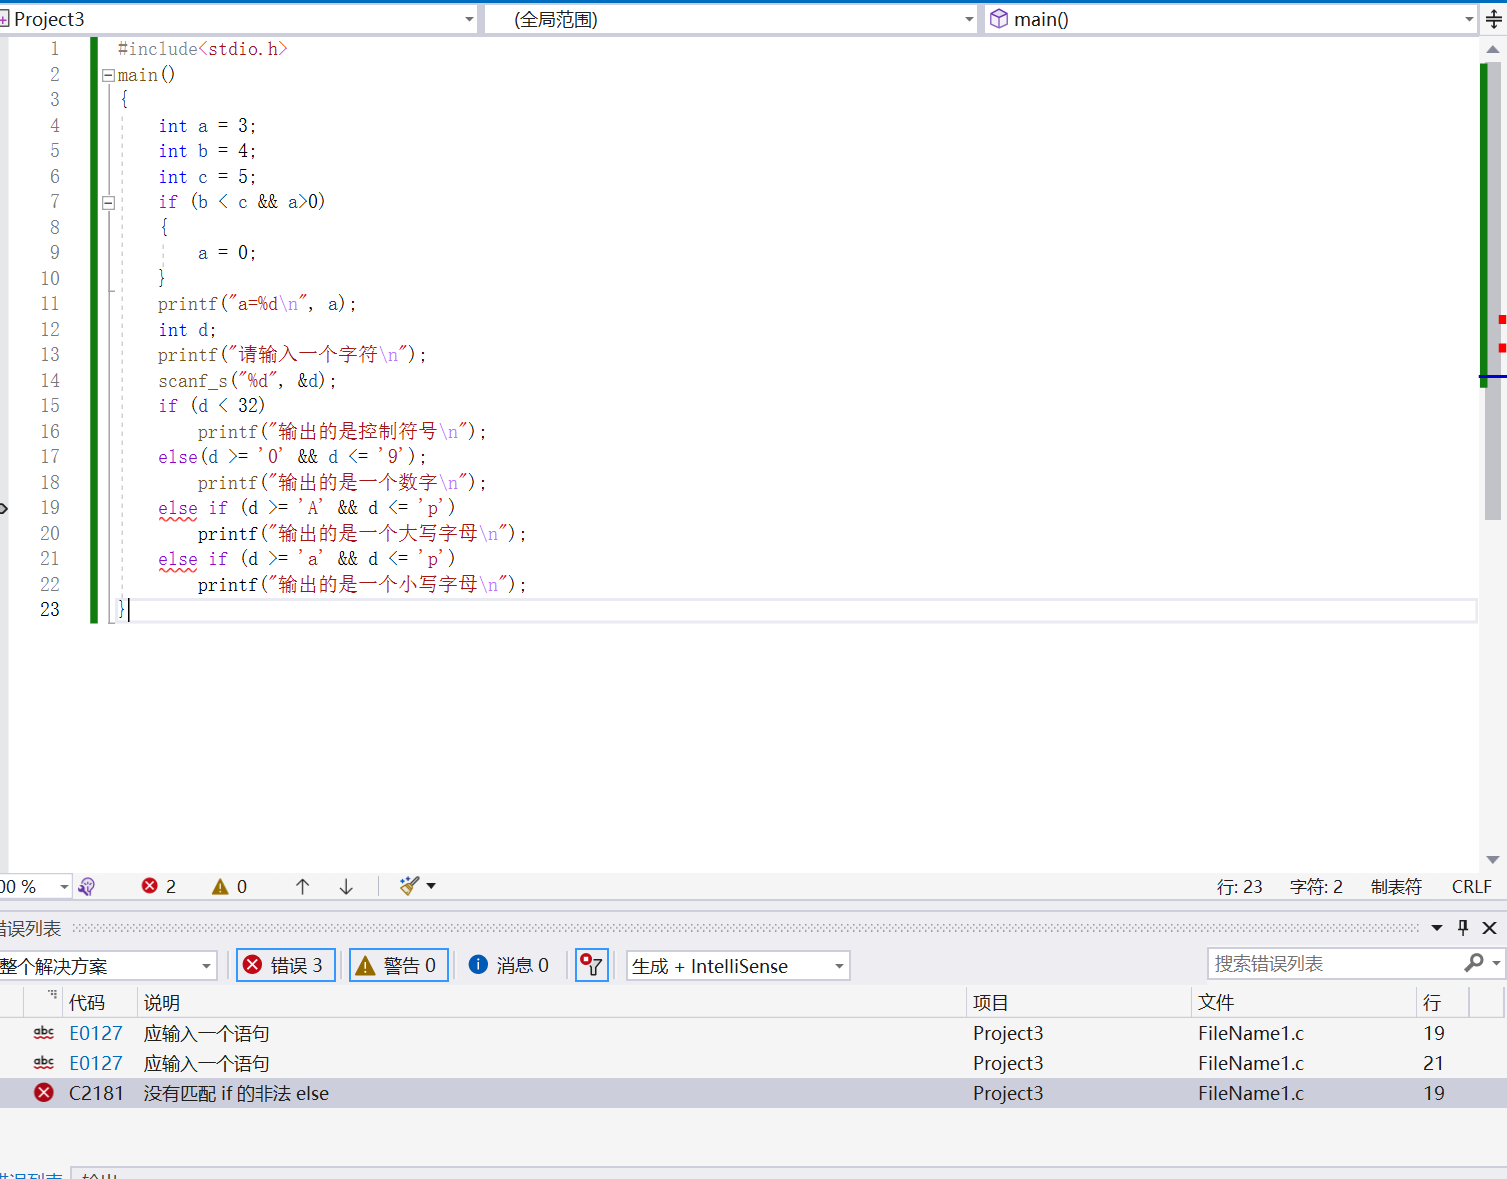Click the severity category column header icon
The width and height of the screenshot is (1507, 1179).
(52, 995)
